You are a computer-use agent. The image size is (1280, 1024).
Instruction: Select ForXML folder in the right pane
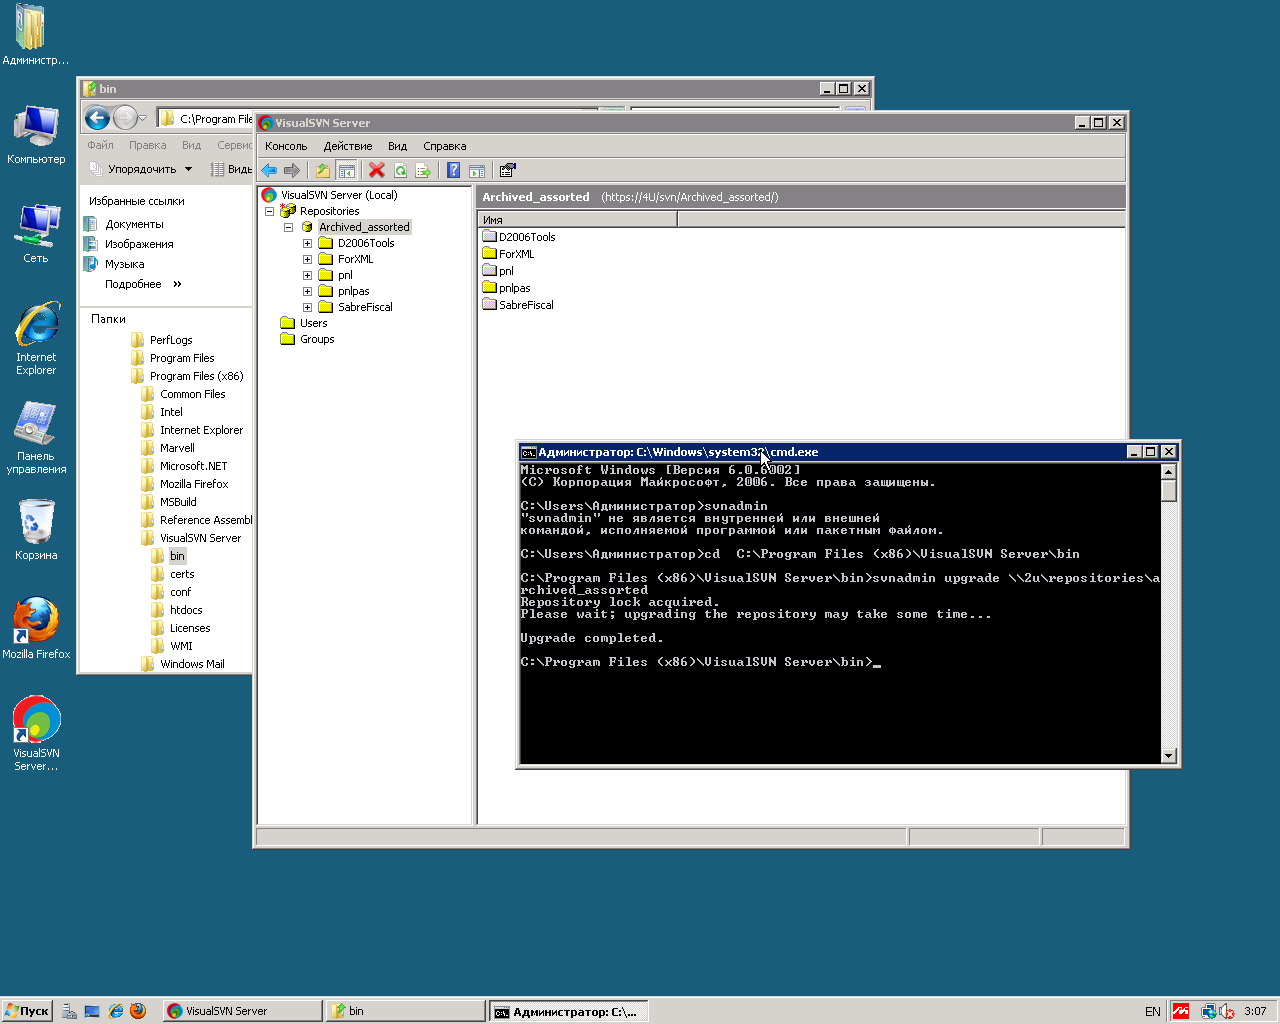pyautogui.click(x=509, y=254)
